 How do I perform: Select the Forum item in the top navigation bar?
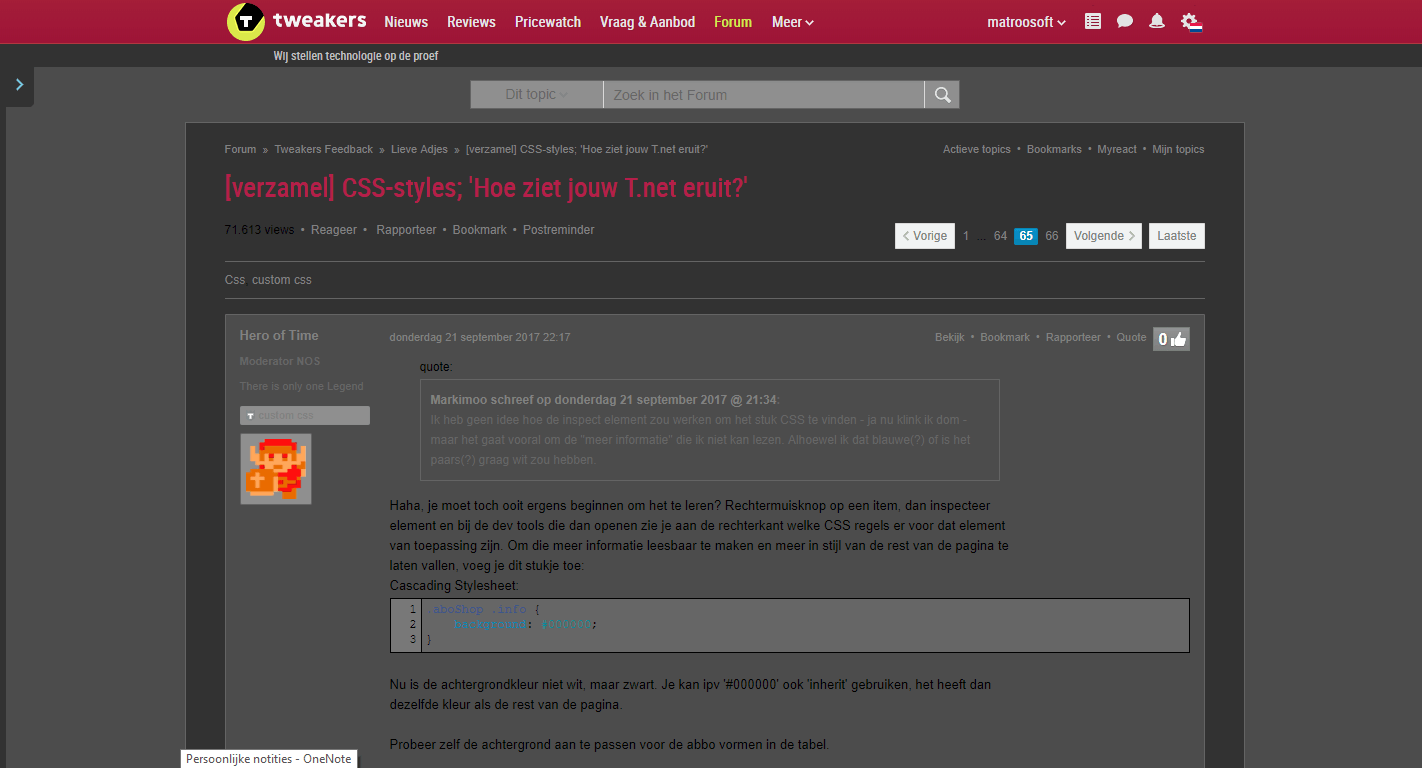click(x=733, y=22)
